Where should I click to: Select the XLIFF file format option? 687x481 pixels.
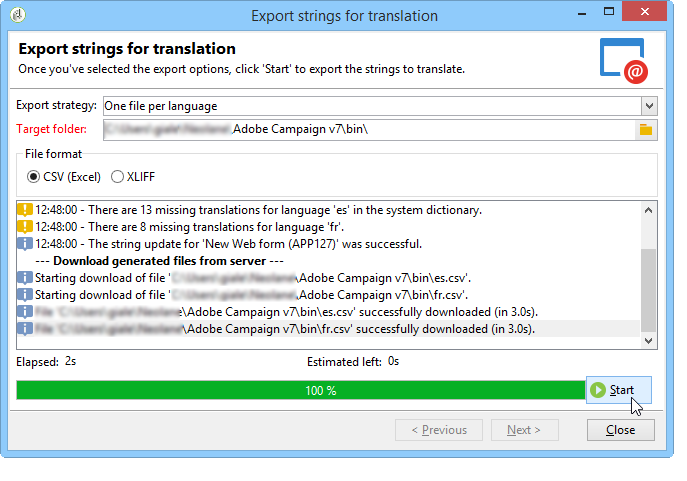[133, 177]
